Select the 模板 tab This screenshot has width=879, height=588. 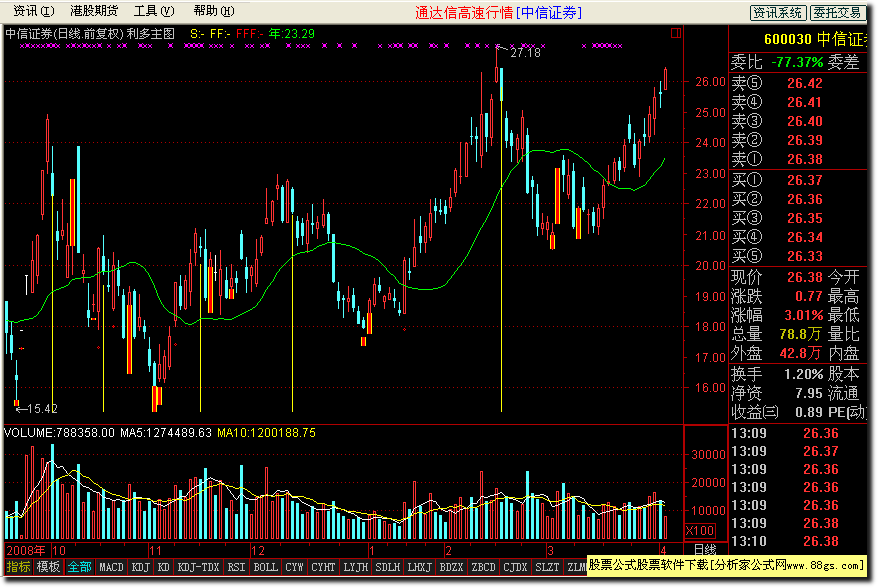[48, 567]
